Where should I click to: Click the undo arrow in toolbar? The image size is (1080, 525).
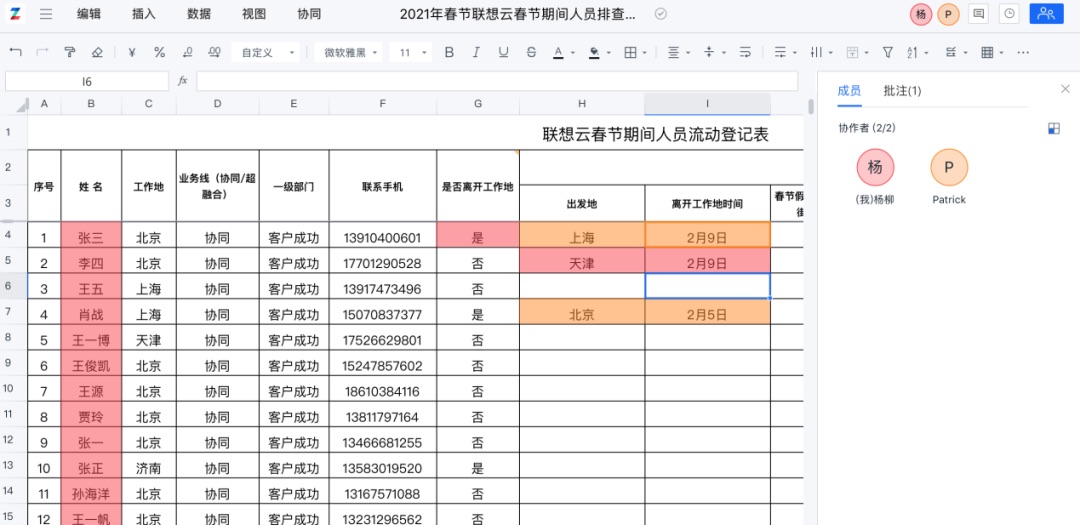[16, 52]
